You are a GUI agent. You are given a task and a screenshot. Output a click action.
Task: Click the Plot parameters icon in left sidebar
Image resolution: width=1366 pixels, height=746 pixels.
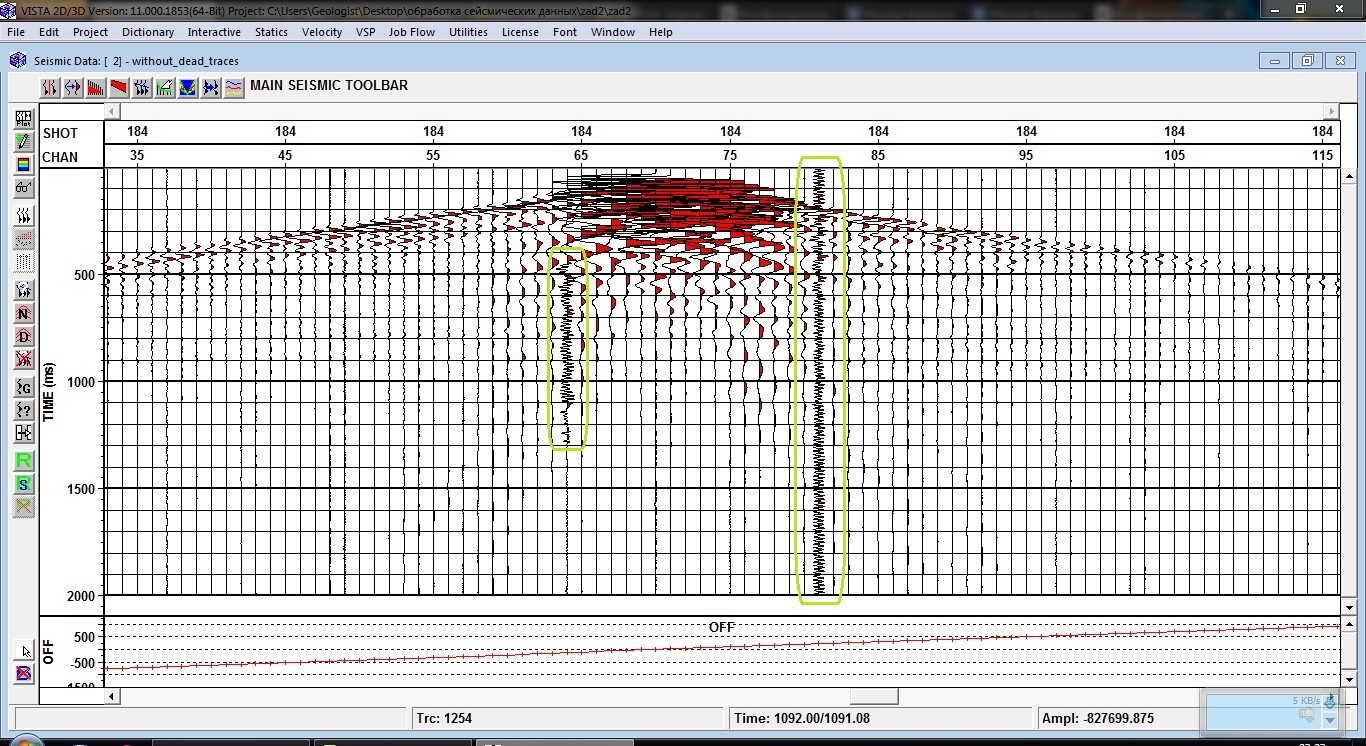(x=24, y=119)
